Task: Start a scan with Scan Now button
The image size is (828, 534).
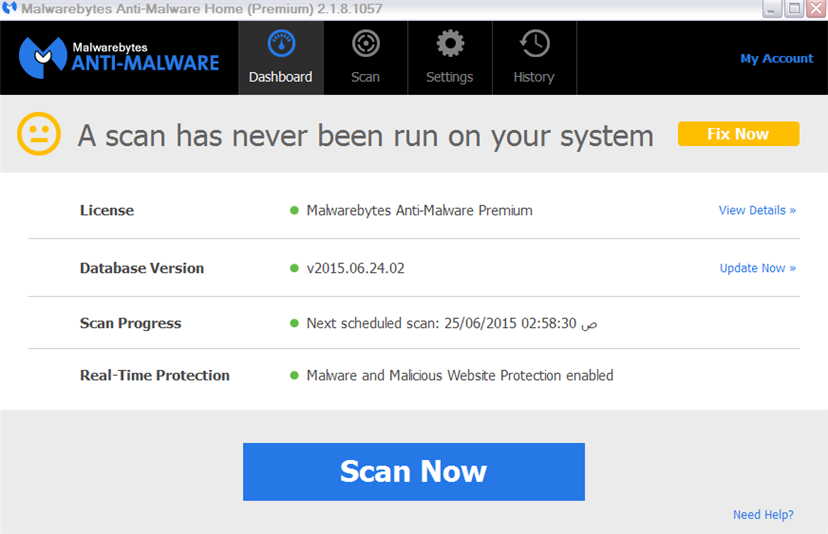Action: click(413, 472)
